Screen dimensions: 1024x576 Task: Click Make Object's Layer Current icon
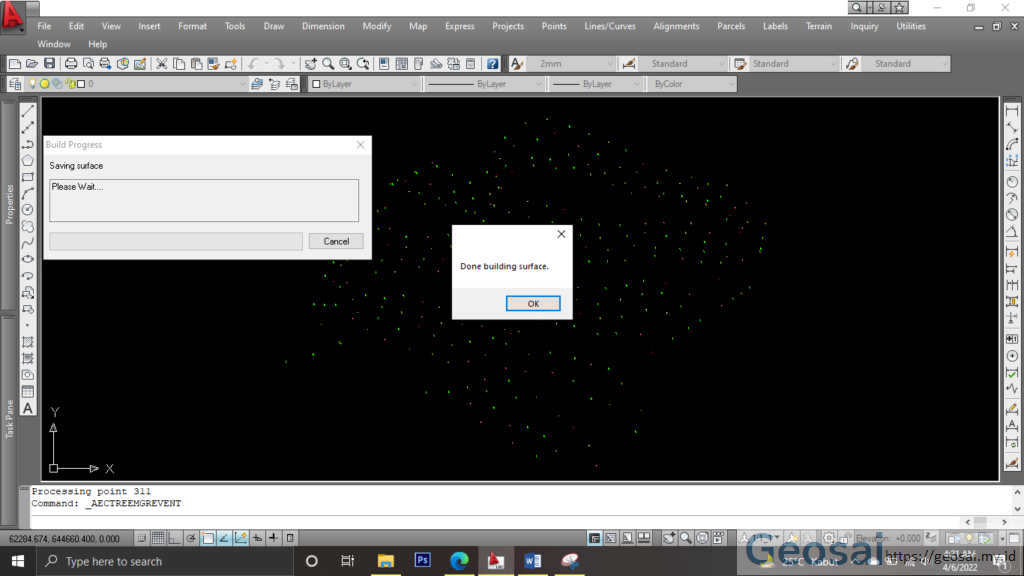pos(256,84)
